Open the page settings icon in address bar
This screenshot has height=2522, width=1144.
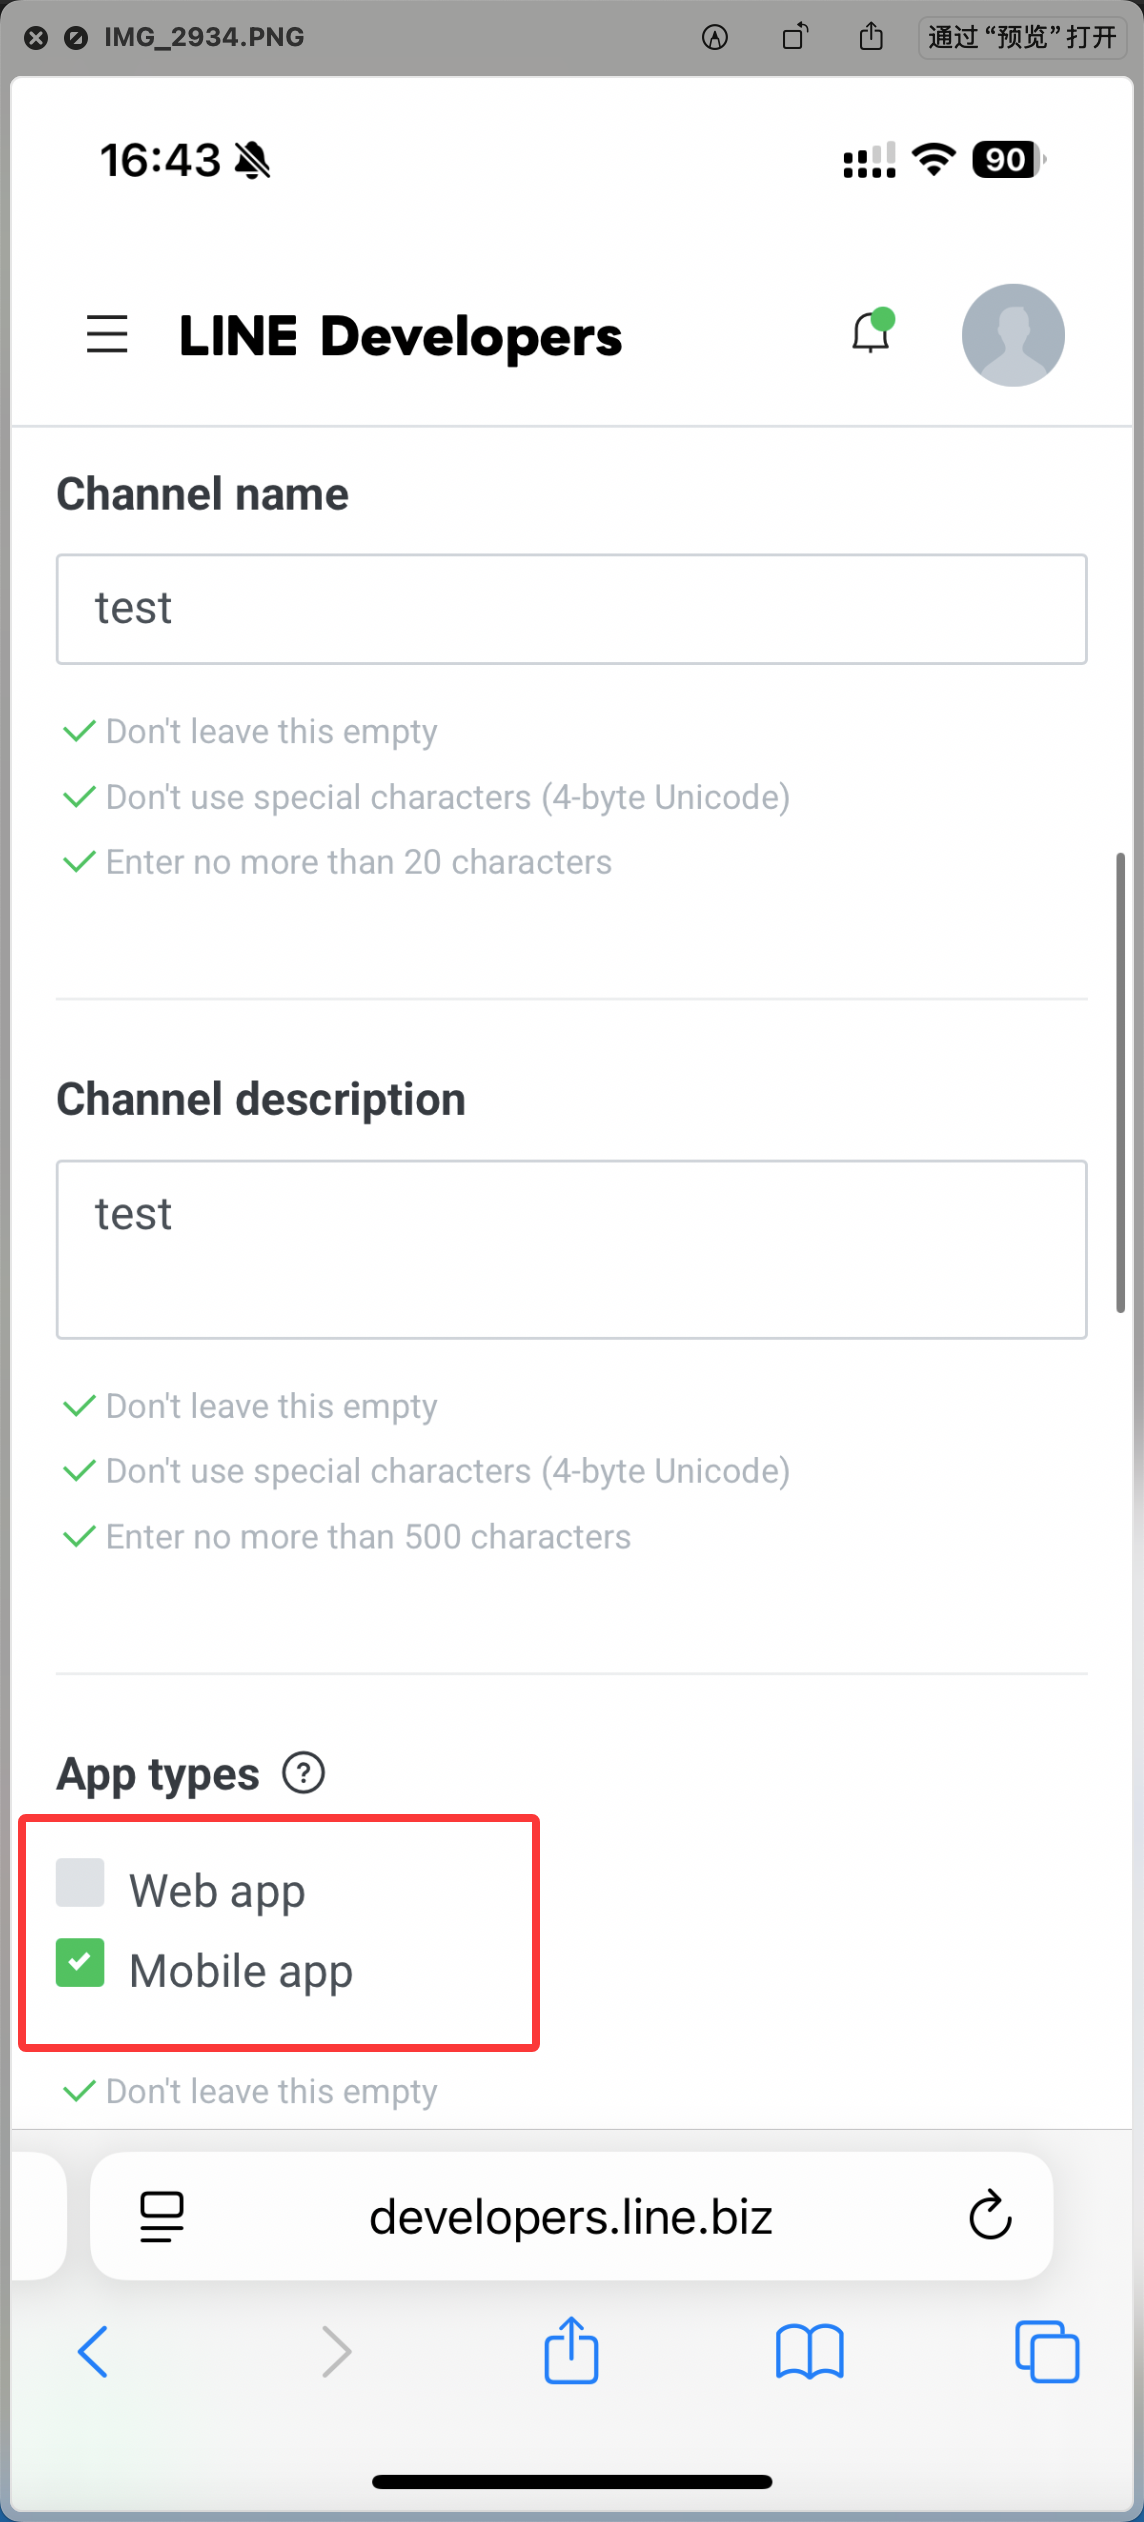[162, 2216]
